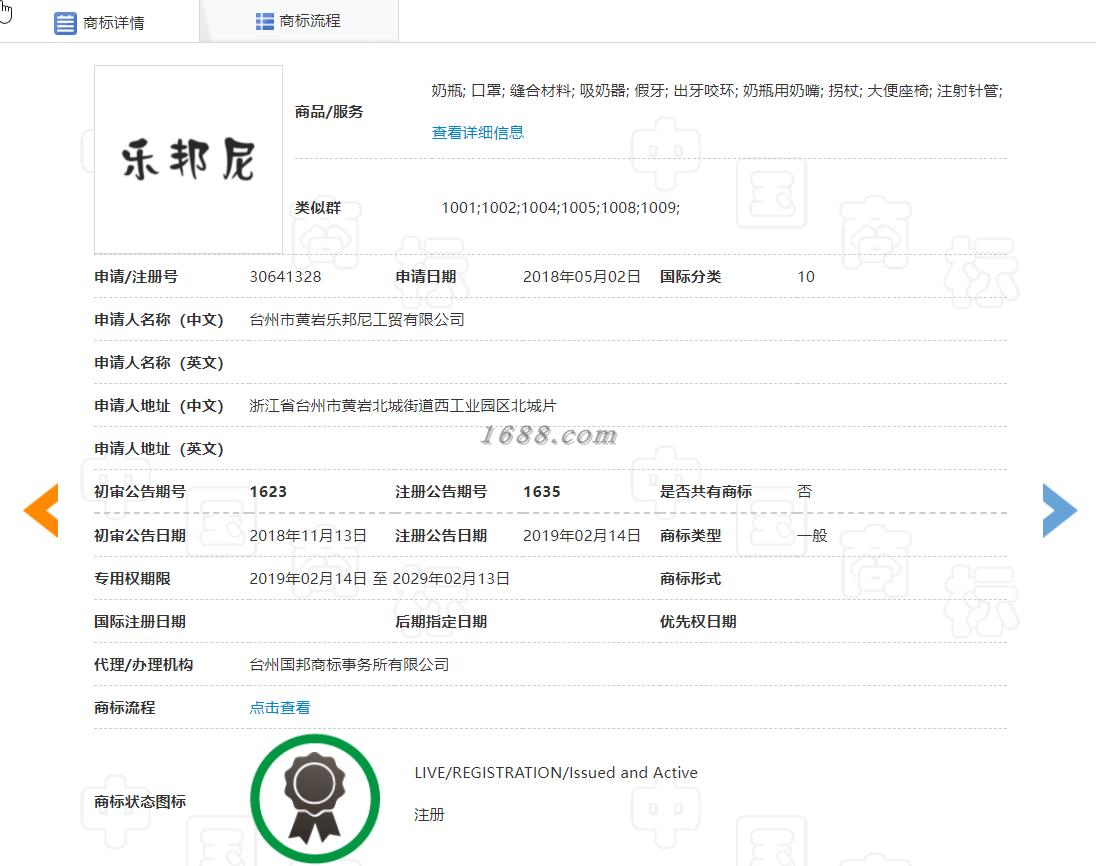Go to next image with blue arrow
Viewport: 1096px width, 866px height.
pos(1060,510)
